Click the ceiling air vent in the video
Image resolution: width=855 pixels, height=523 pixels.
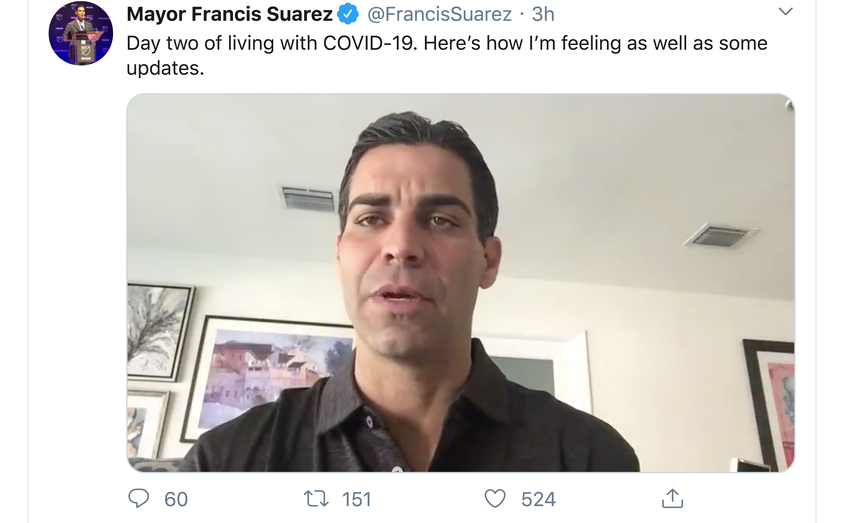309,197
